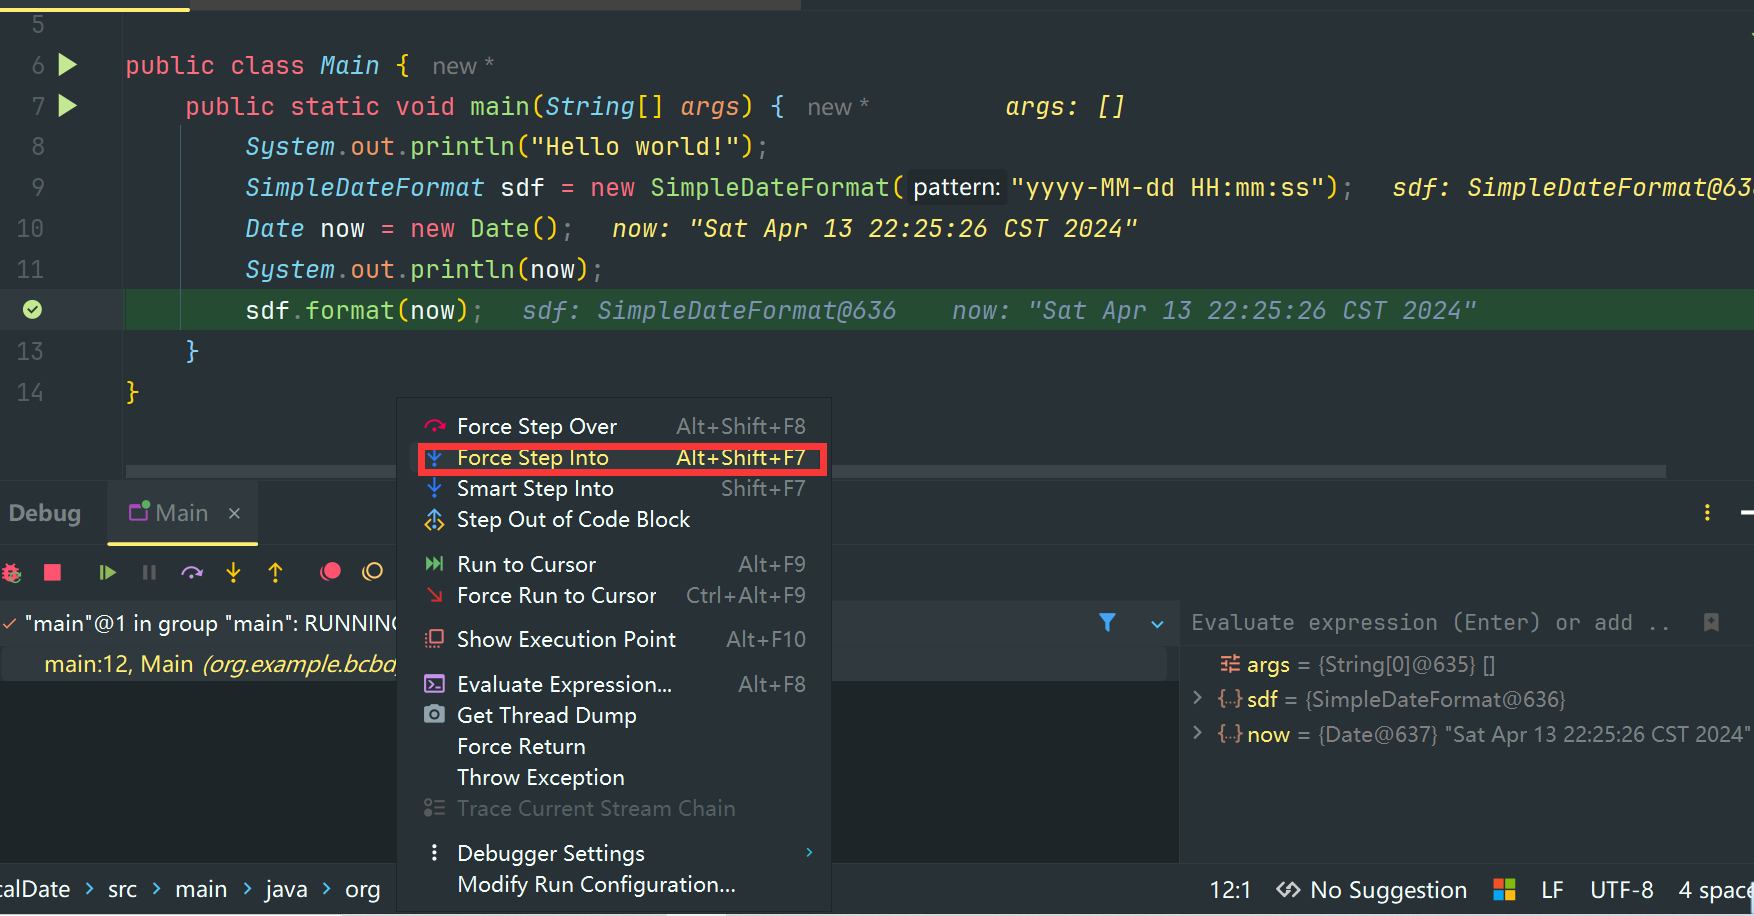This screenshot has height=916, width=1754.
Task: Select thread "main"@1 in group main
Action: [x=212, y=623]
